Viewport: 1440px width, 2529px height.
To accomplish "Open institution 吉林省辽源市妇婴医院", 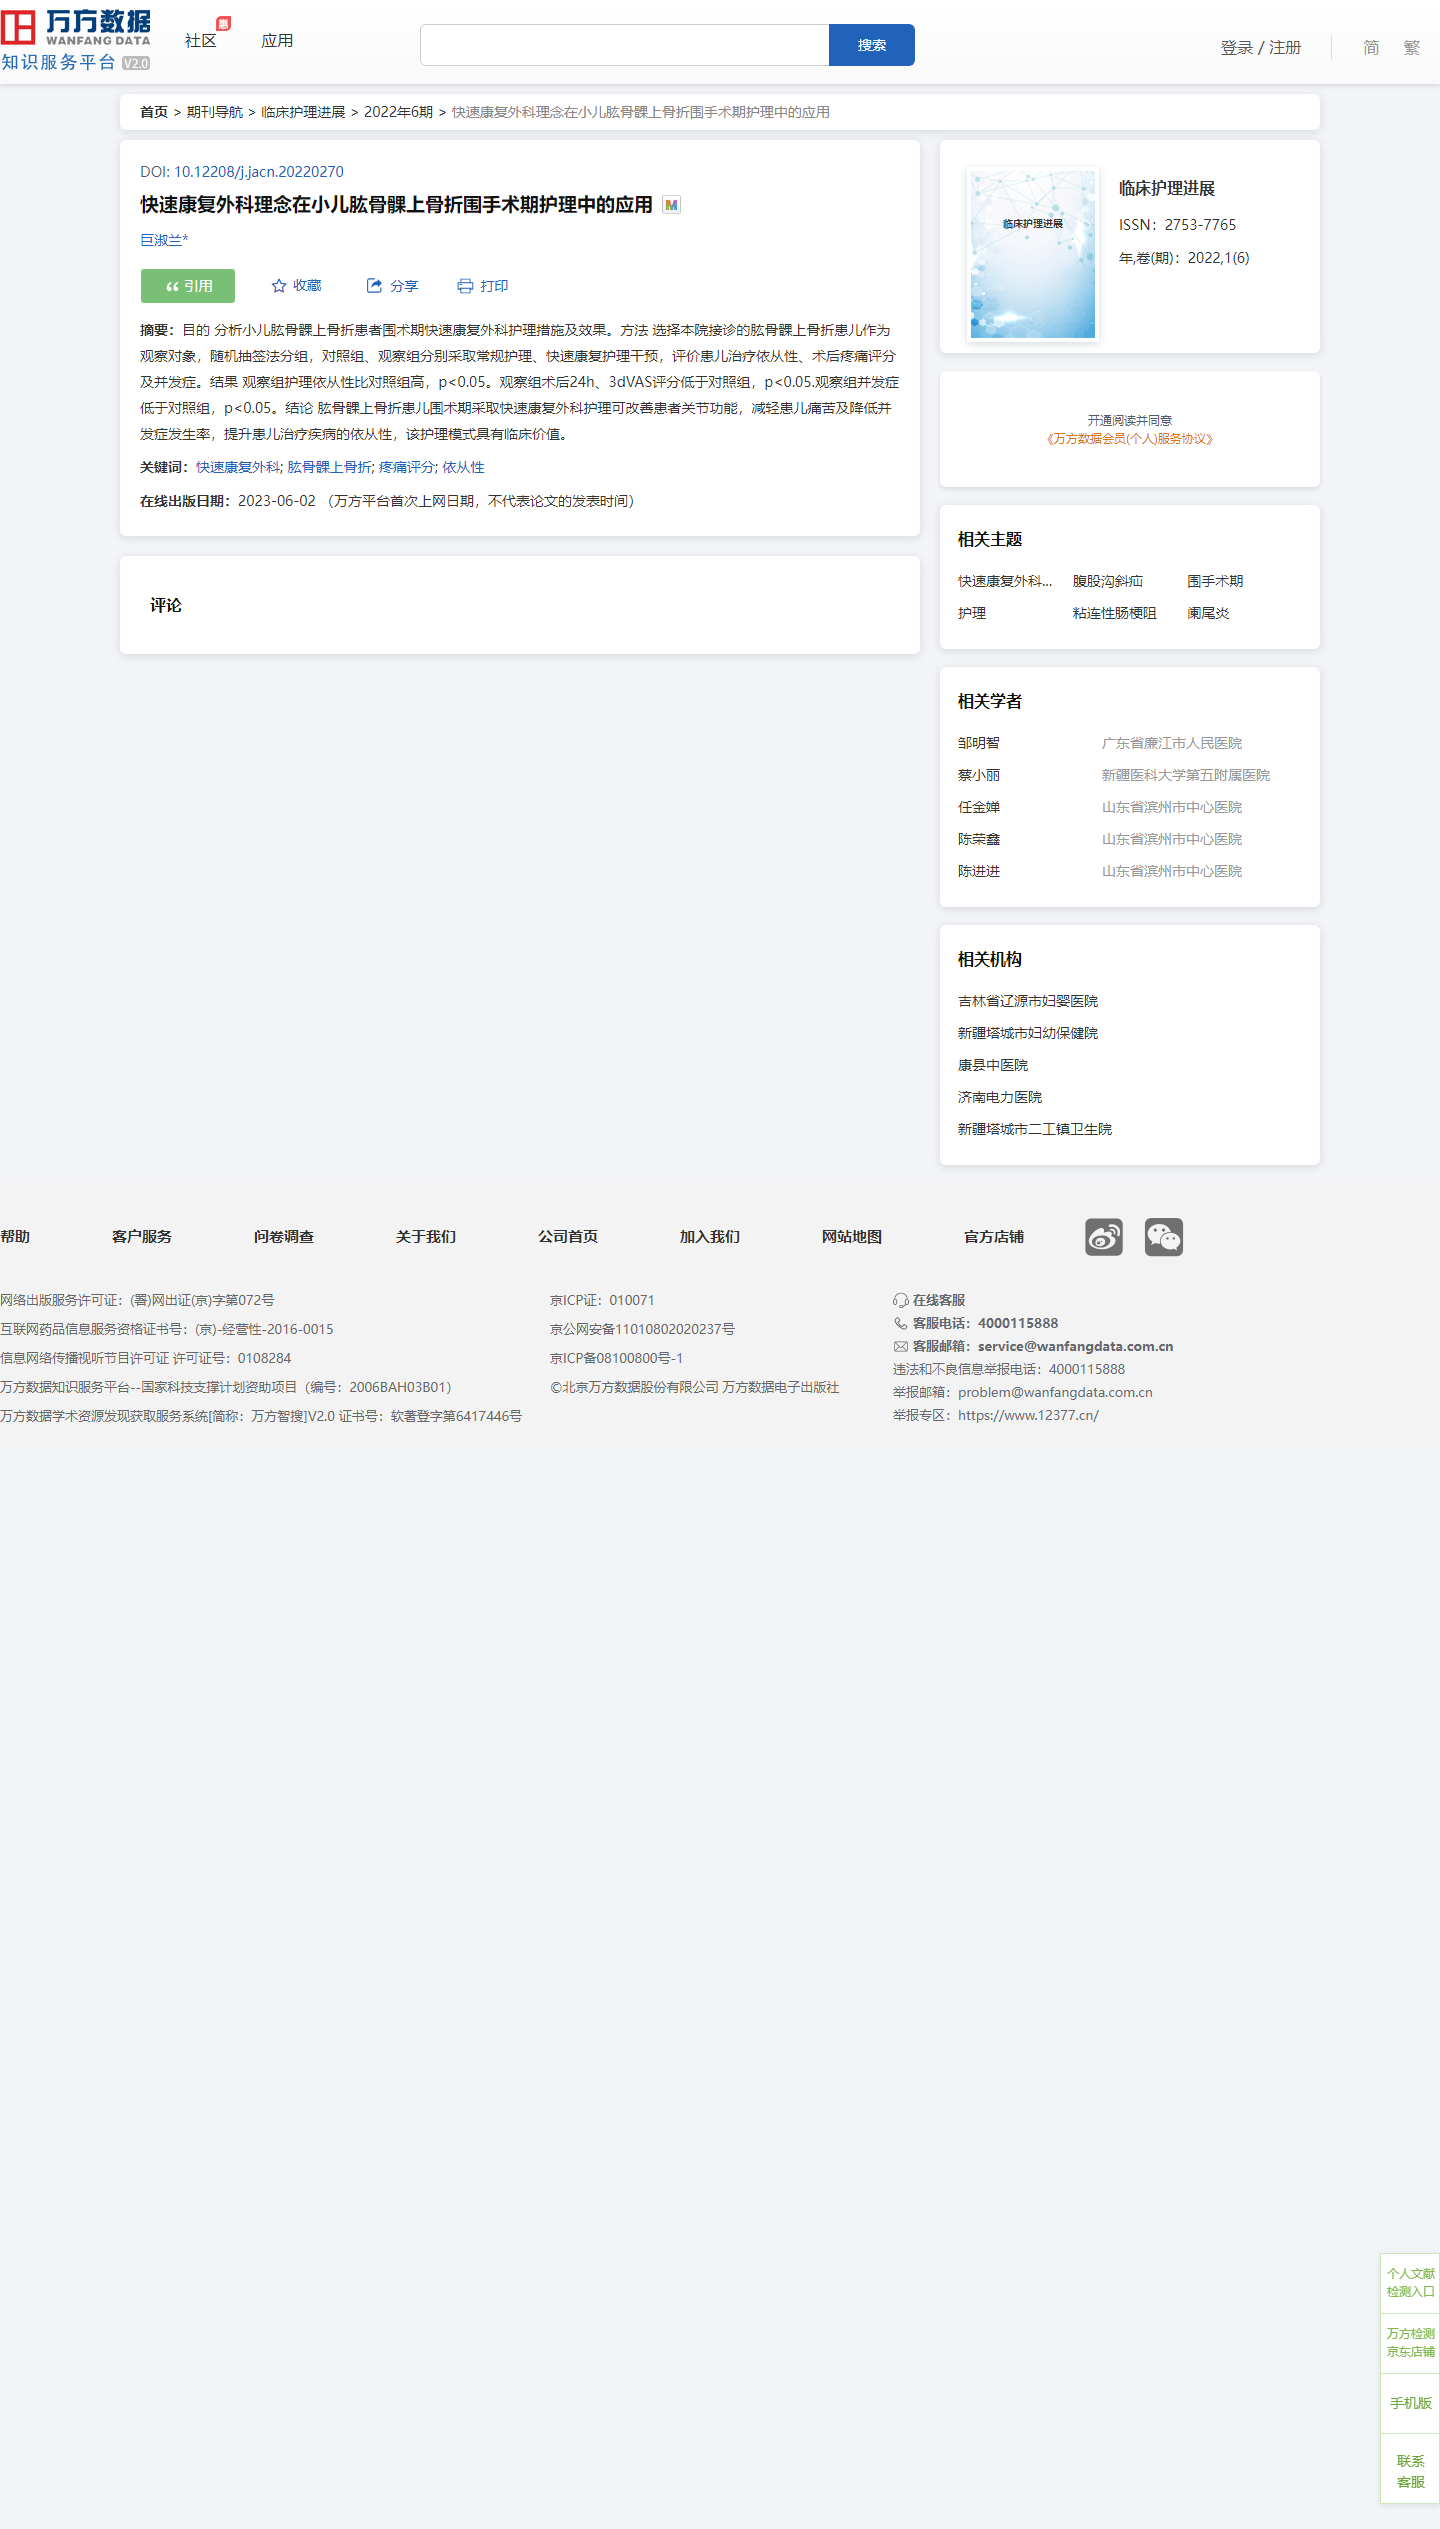I will (1028, 1001).
